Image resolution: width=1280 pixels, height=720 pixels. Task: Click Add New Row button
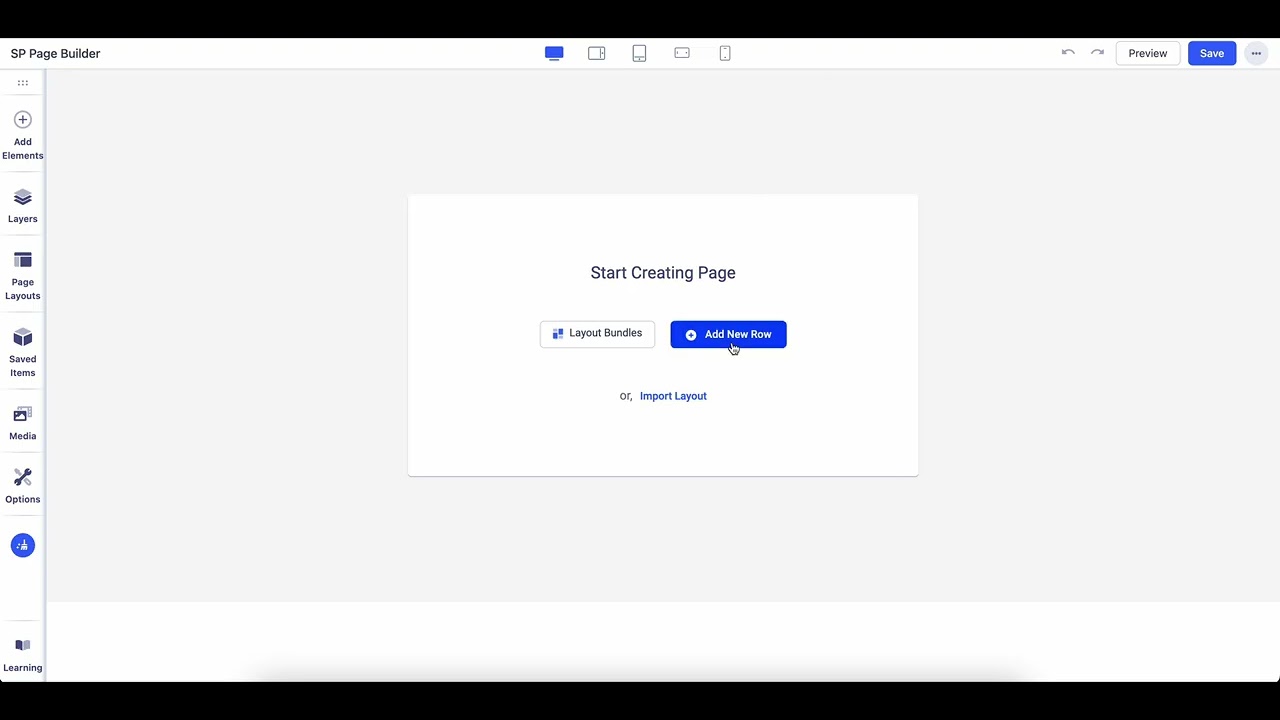(728, 334)
